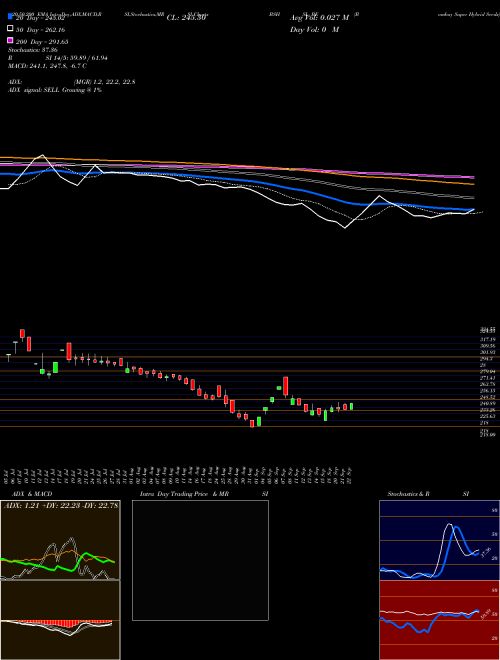Viewport: 500px width, 660px height.
Task: Open the blue-background Stochastics mini chart
Action: click(439, 540)
